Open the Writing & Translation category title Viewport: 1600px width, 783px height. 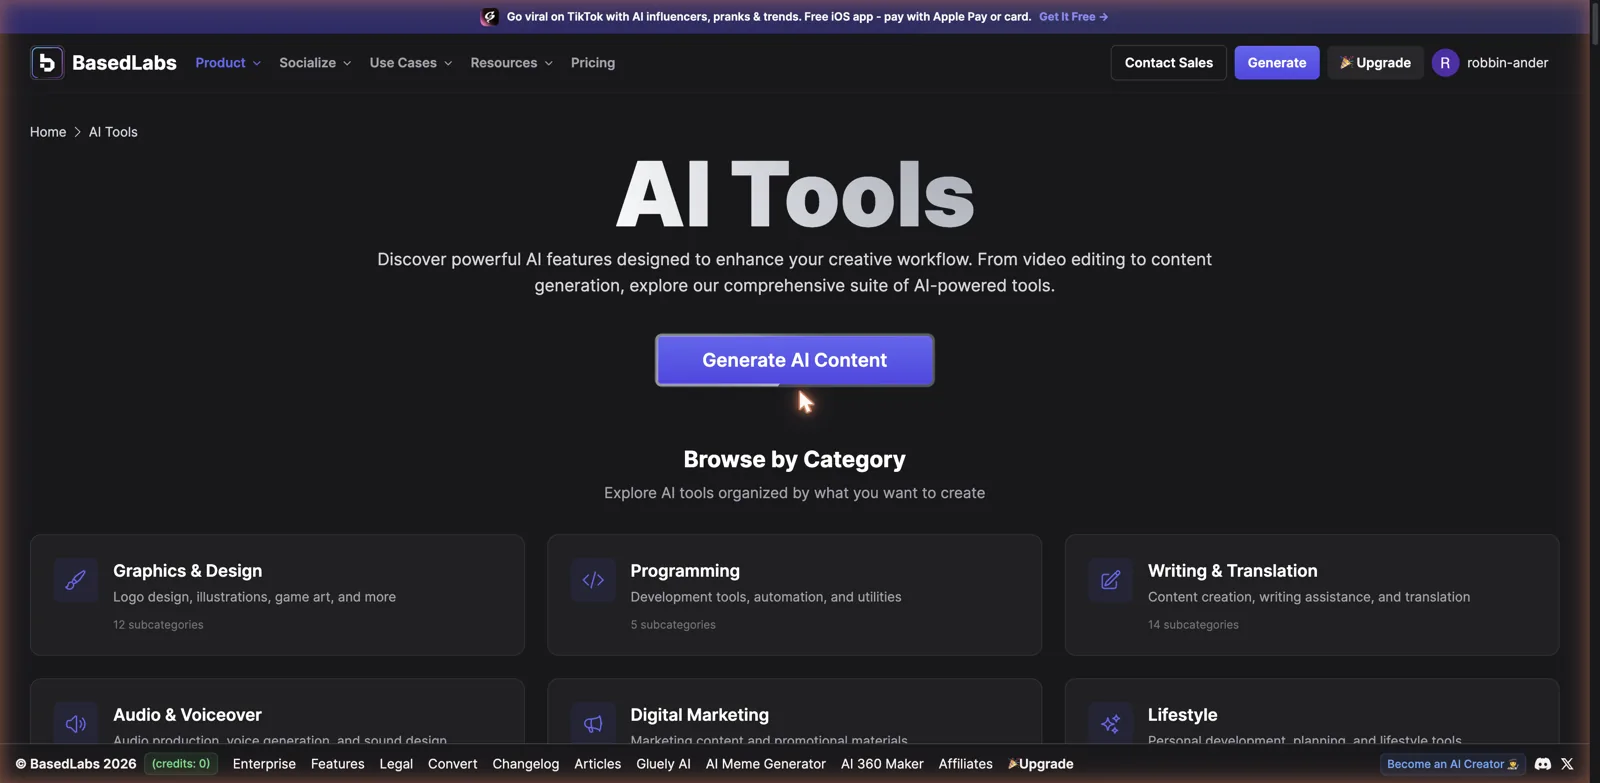(x=1232, y=571)
